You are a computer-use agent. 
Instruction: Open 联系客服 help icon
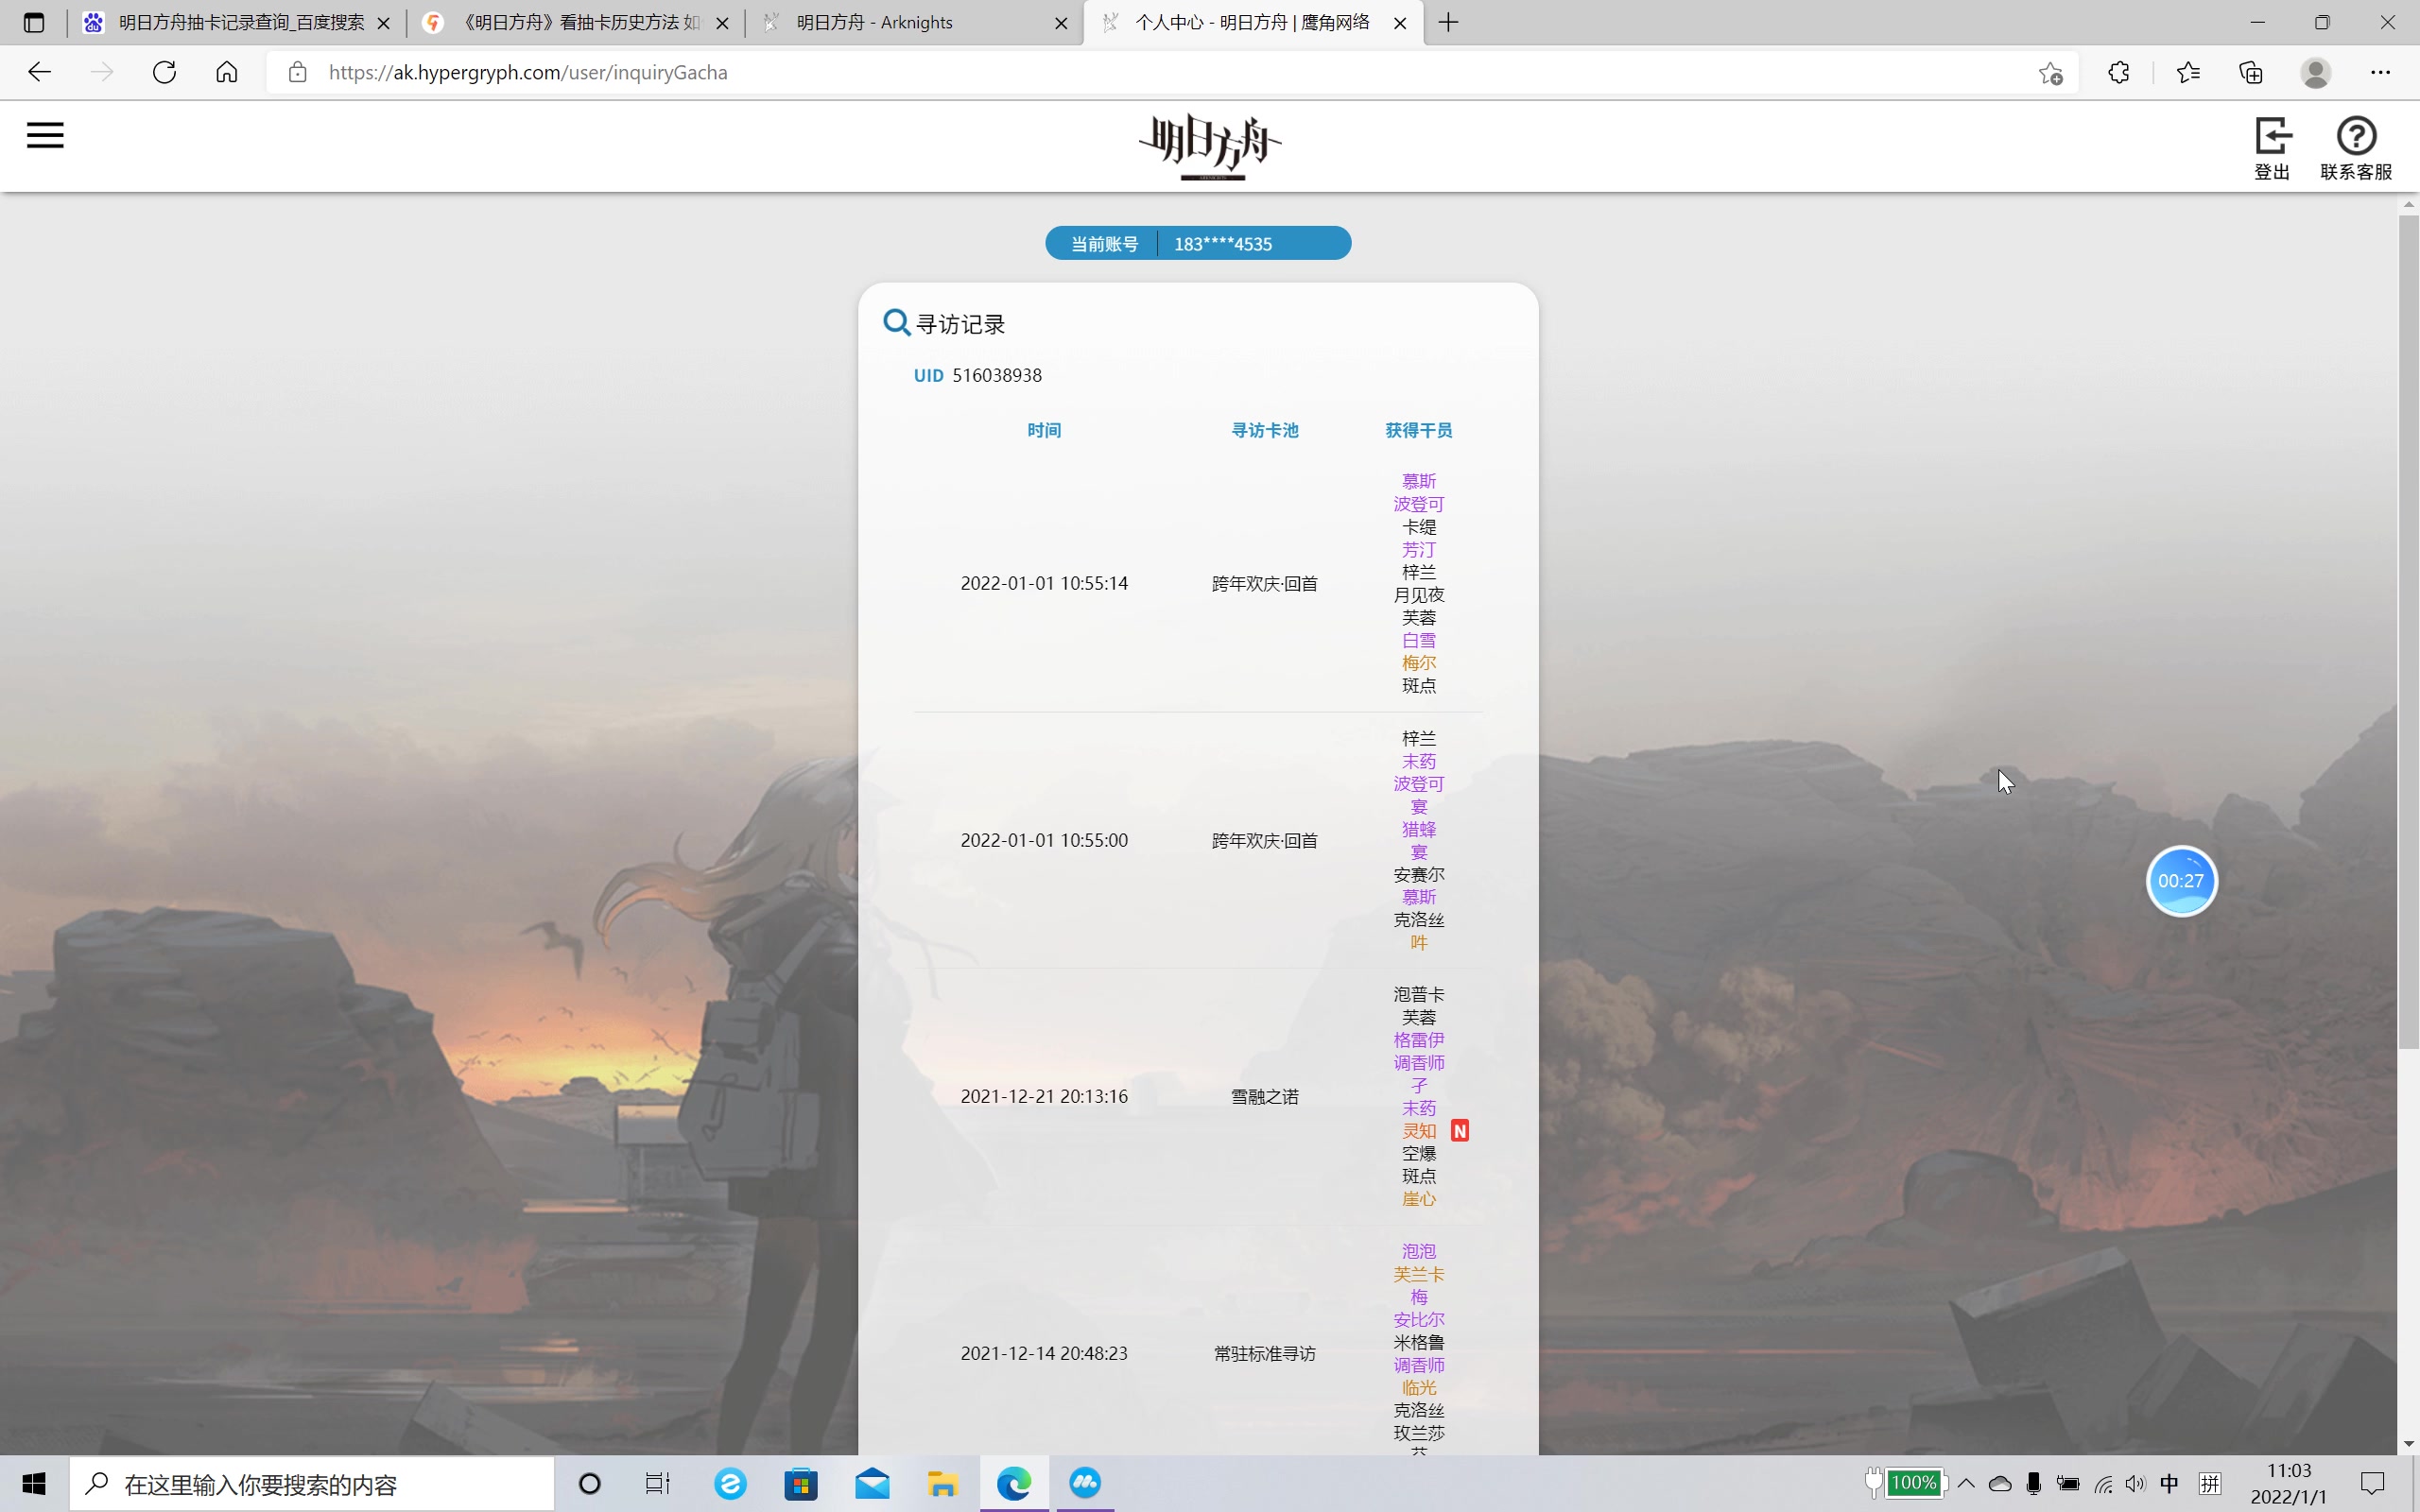point(2356,149)
